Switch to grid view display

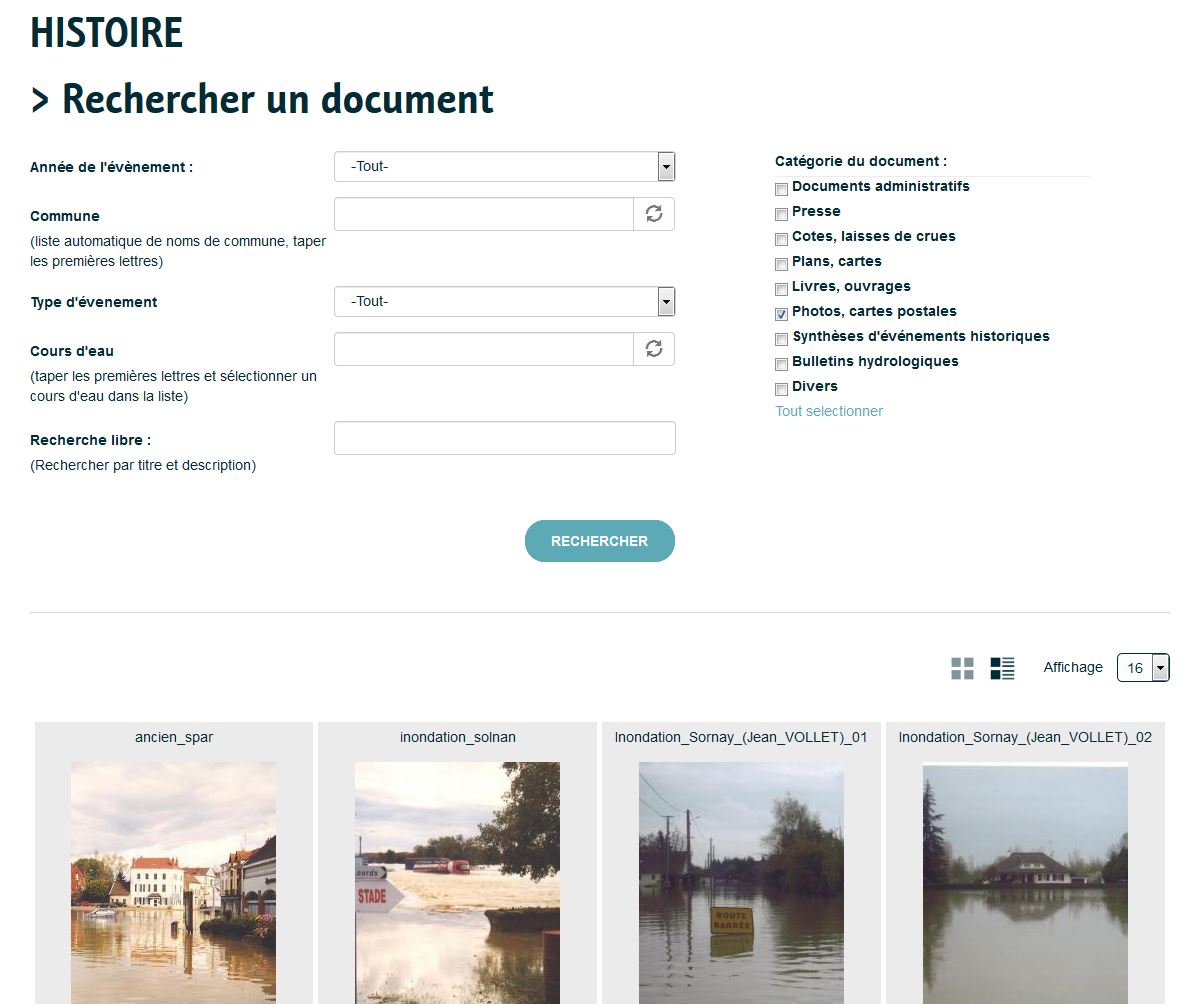pos(962,669)
